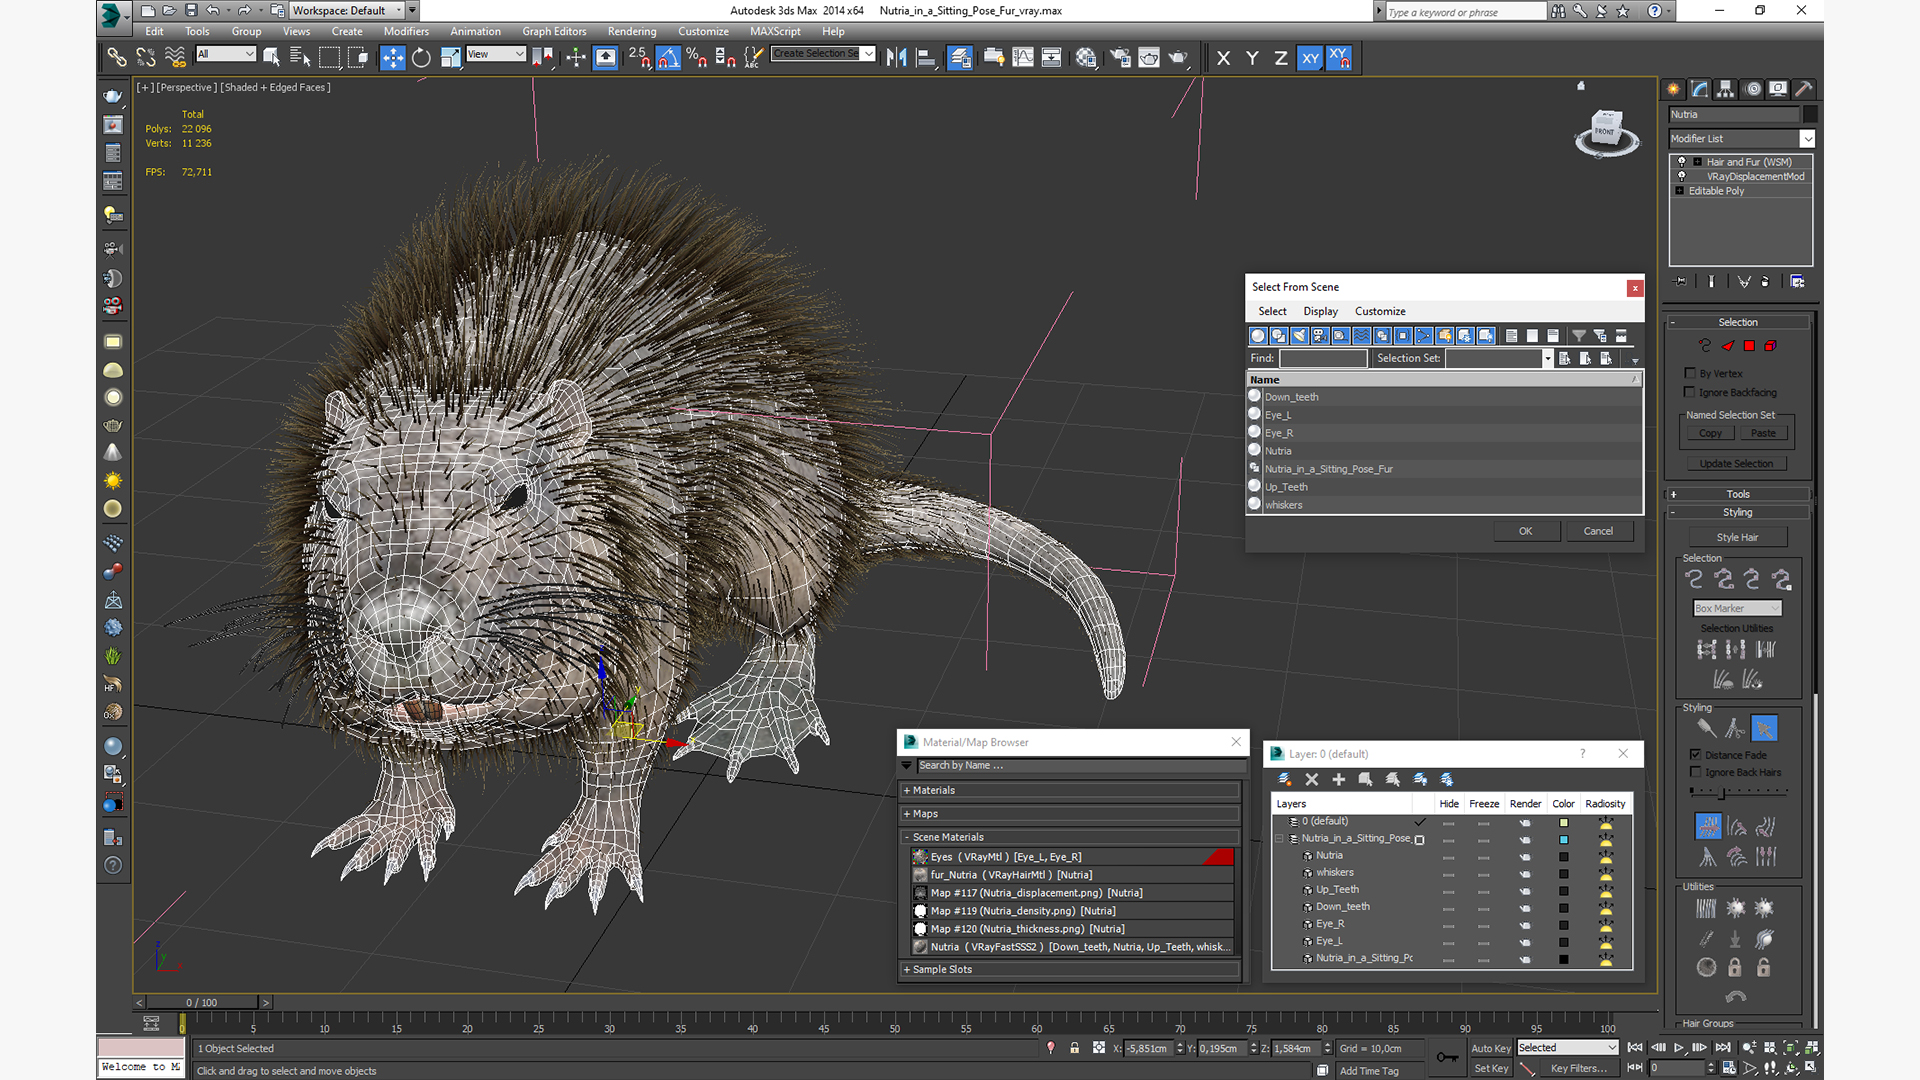Toggle the selection lock icon in status bar
Viewport: 1920px width, 1080px height.
click(x=1075, y=1048)
